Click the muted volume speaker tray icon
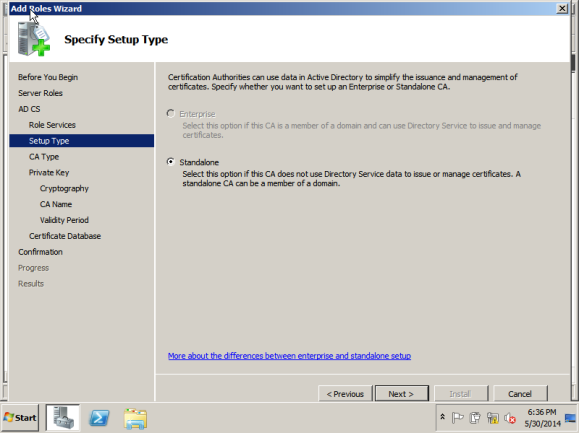Screen dimensions: 579x433 point(510,418)
